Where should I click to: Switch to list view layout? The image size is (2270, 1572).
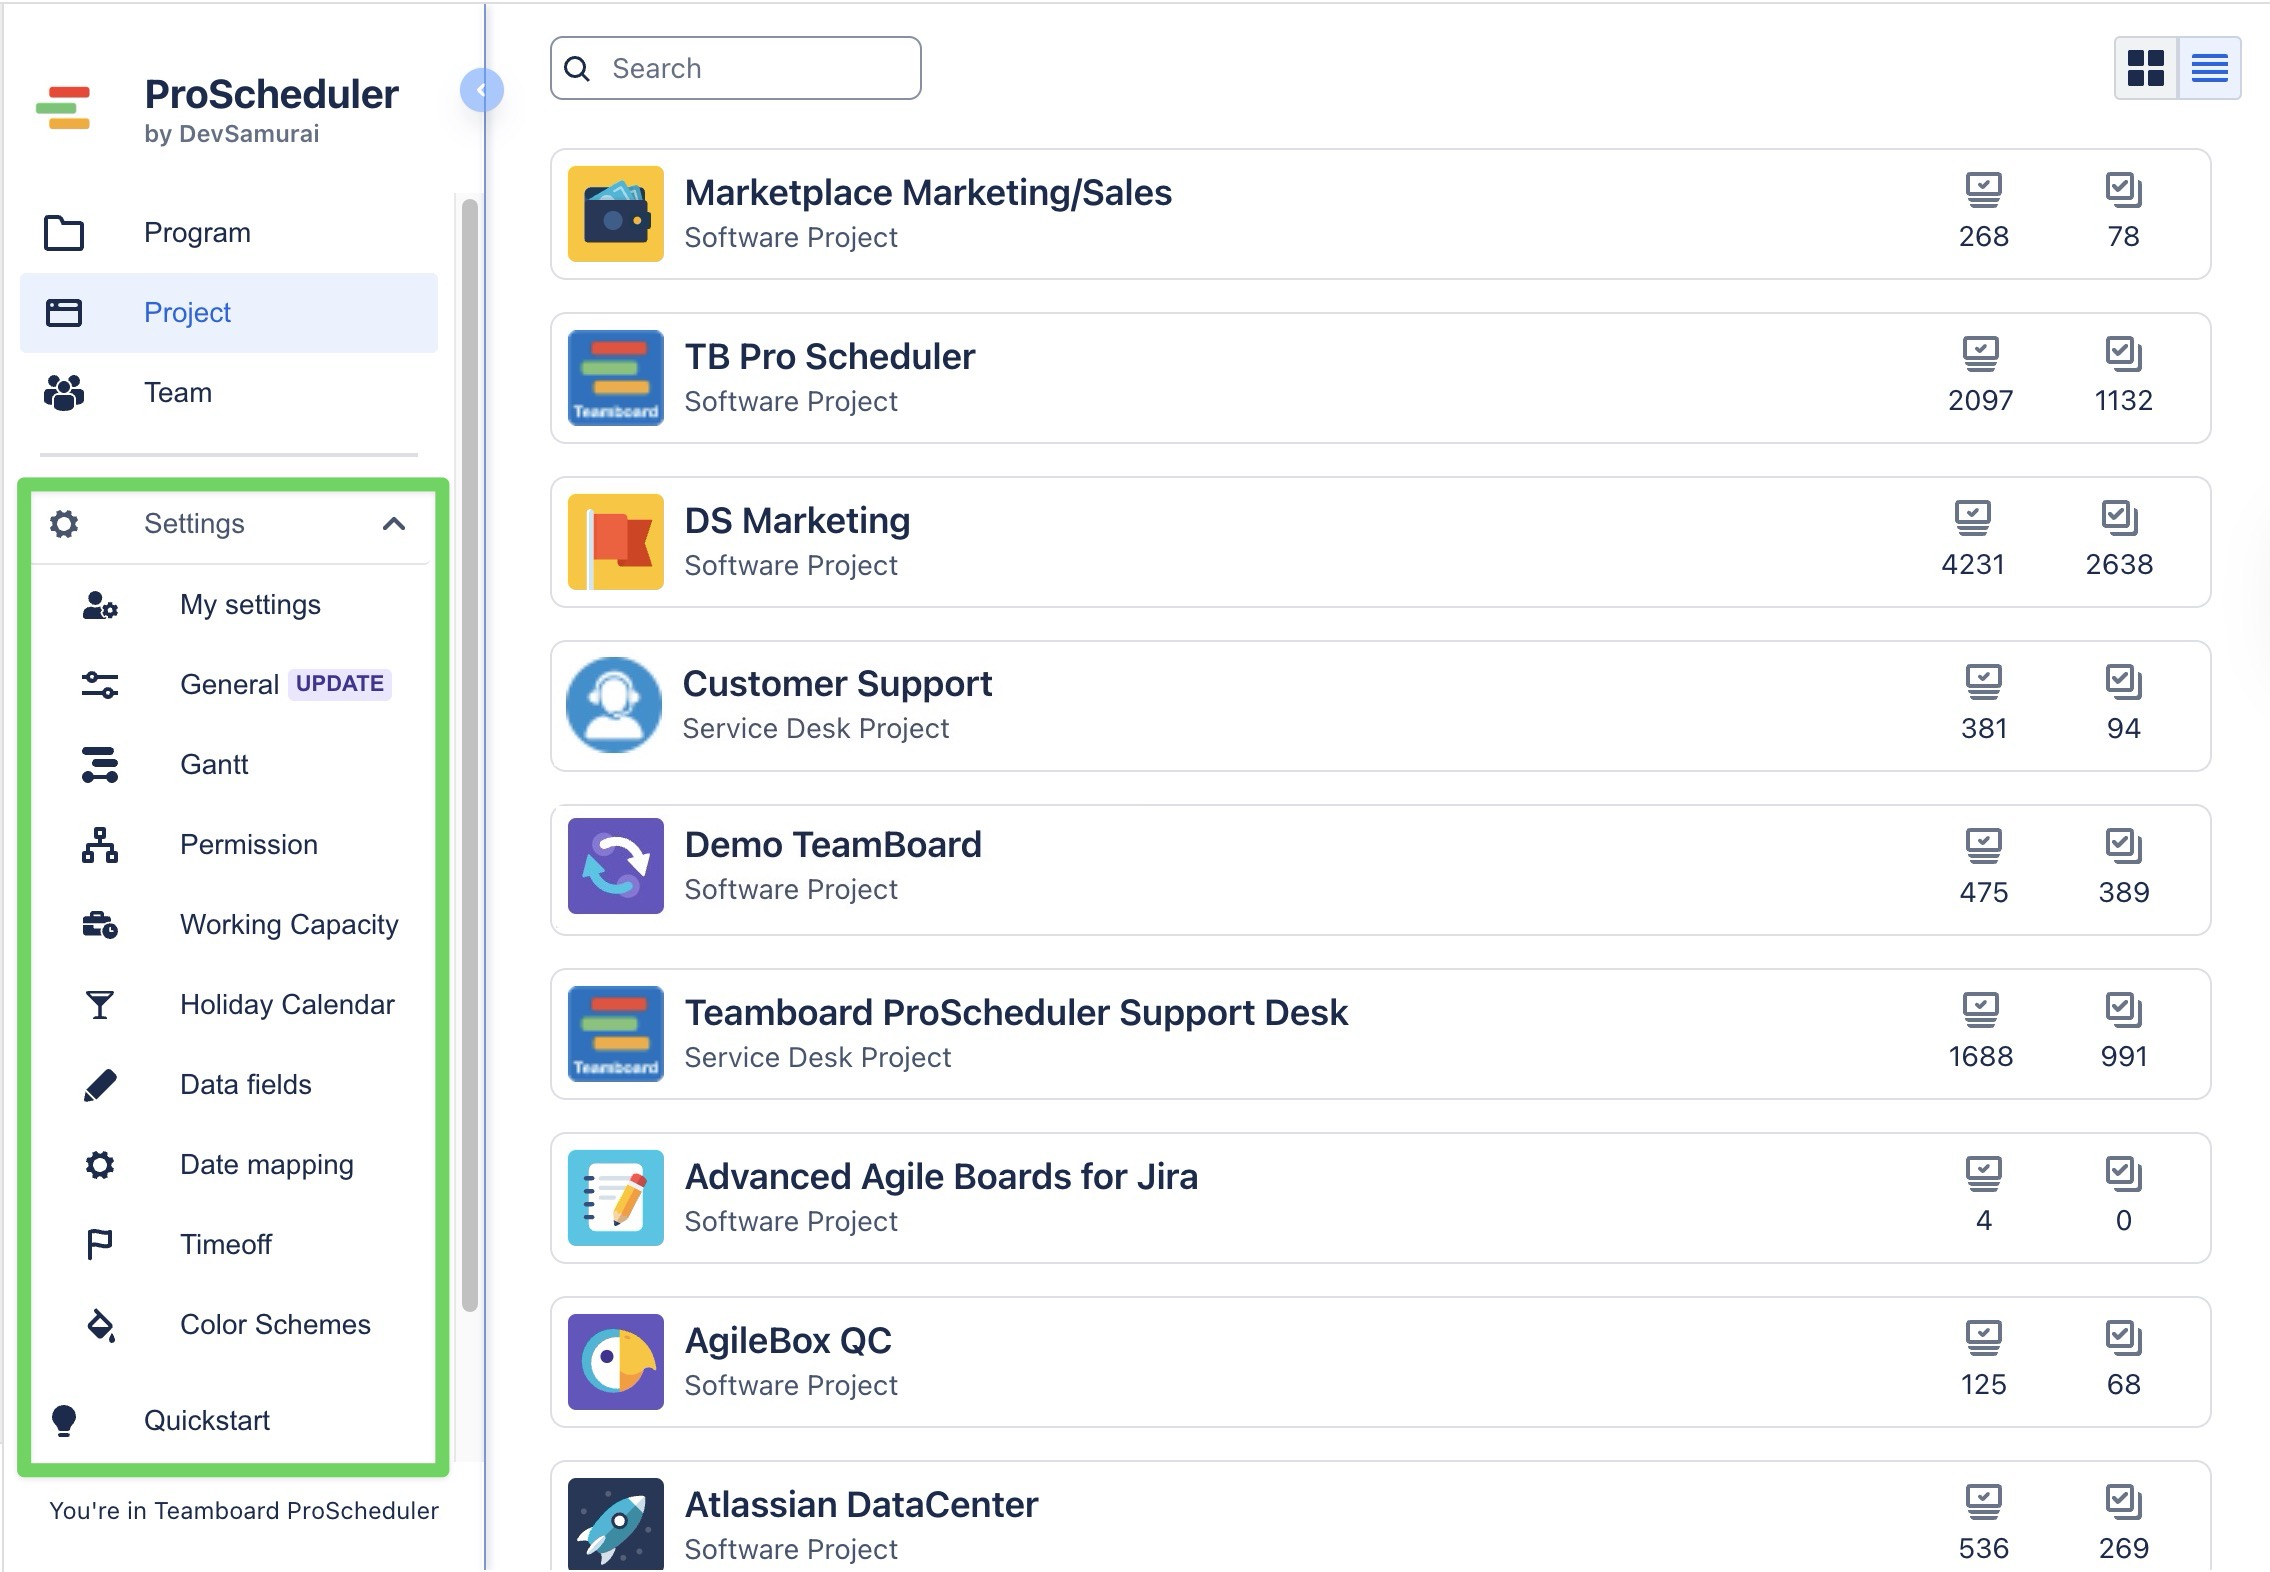coord(2209,68)
